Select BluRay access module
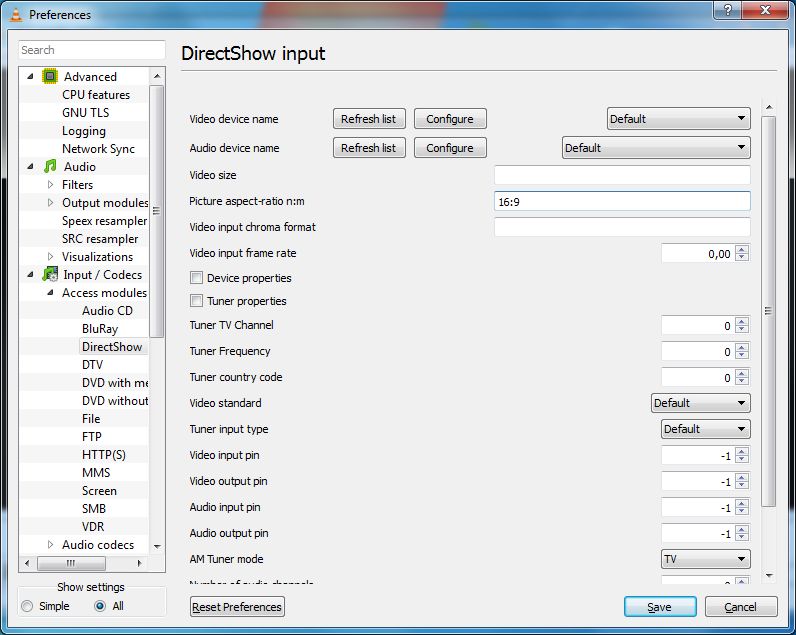The width and height of the screenshot is (796, 635). coord(100,329)
